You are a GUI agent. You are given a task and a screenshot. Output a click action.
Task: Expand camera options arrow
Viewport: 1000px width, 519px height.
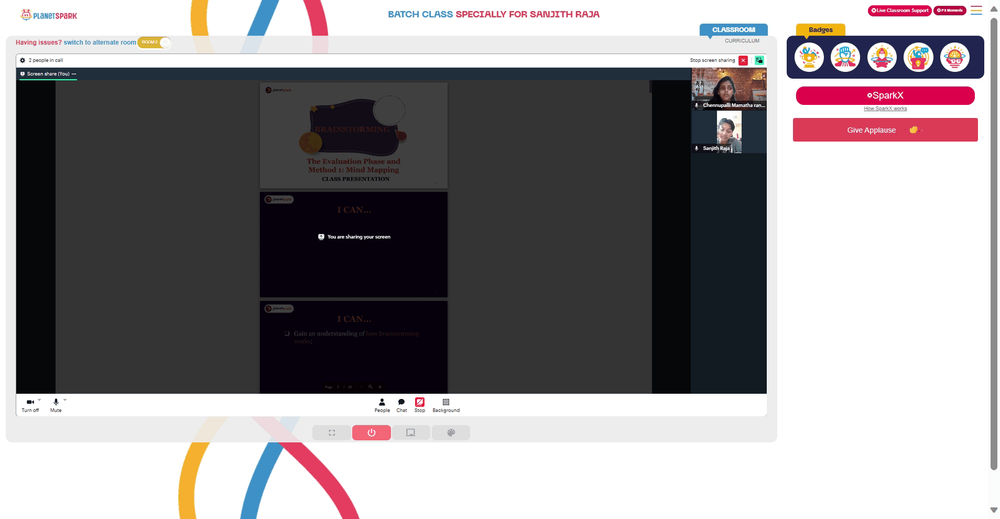[x=40, y=400]
